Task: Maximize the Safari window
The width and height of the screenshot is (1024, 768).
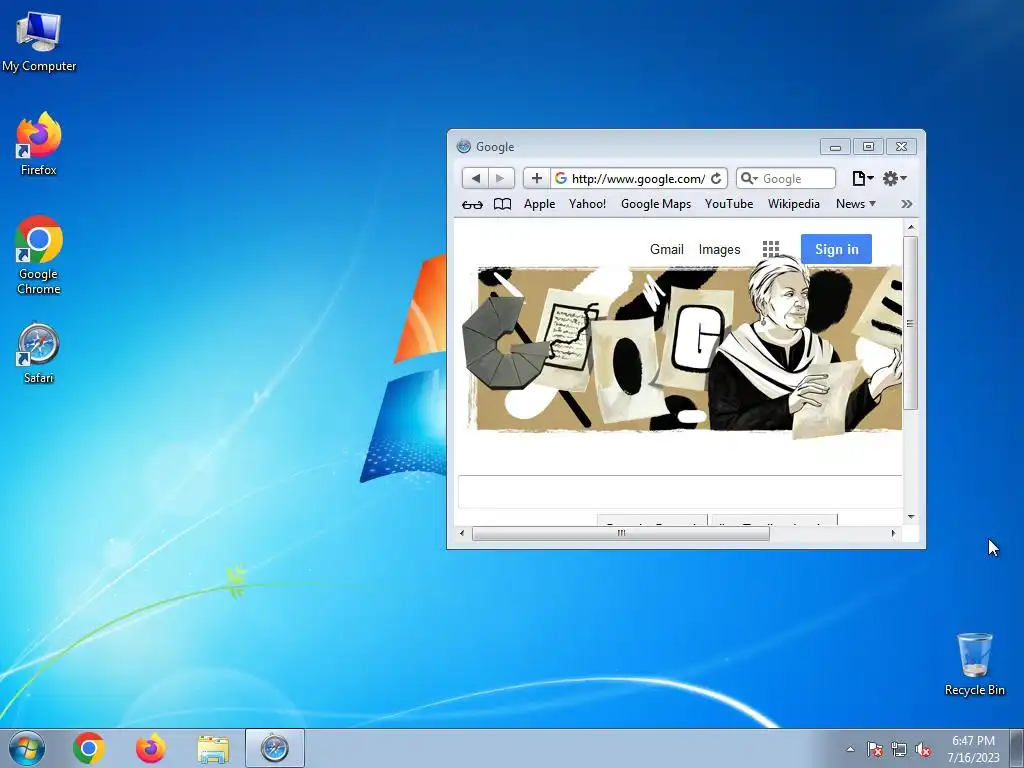Action: [x=868, y=146]
